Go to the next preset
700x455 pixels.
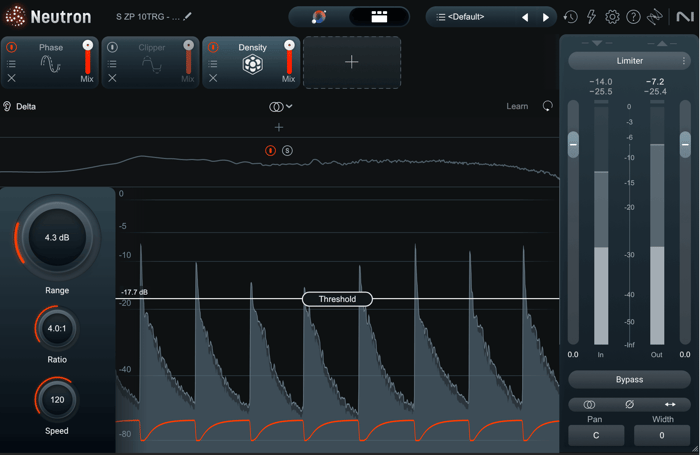546,17
